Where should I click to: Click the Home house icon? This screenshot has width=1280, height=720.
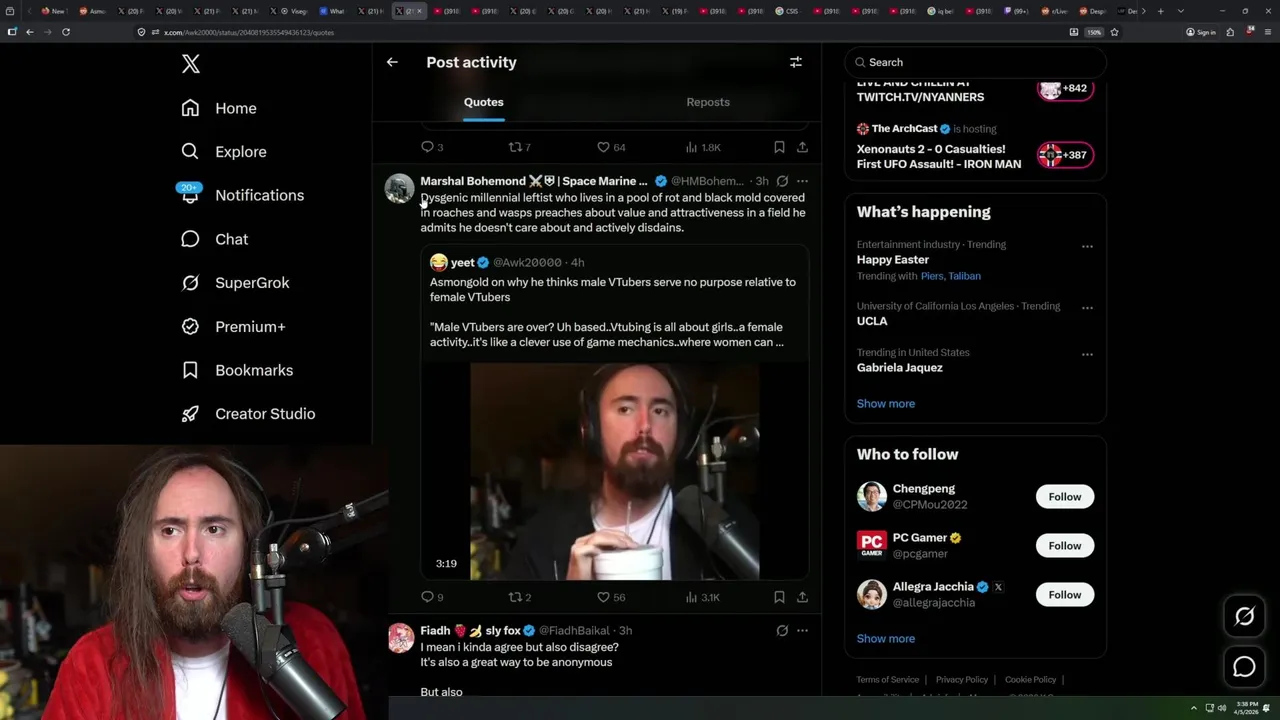190,108
